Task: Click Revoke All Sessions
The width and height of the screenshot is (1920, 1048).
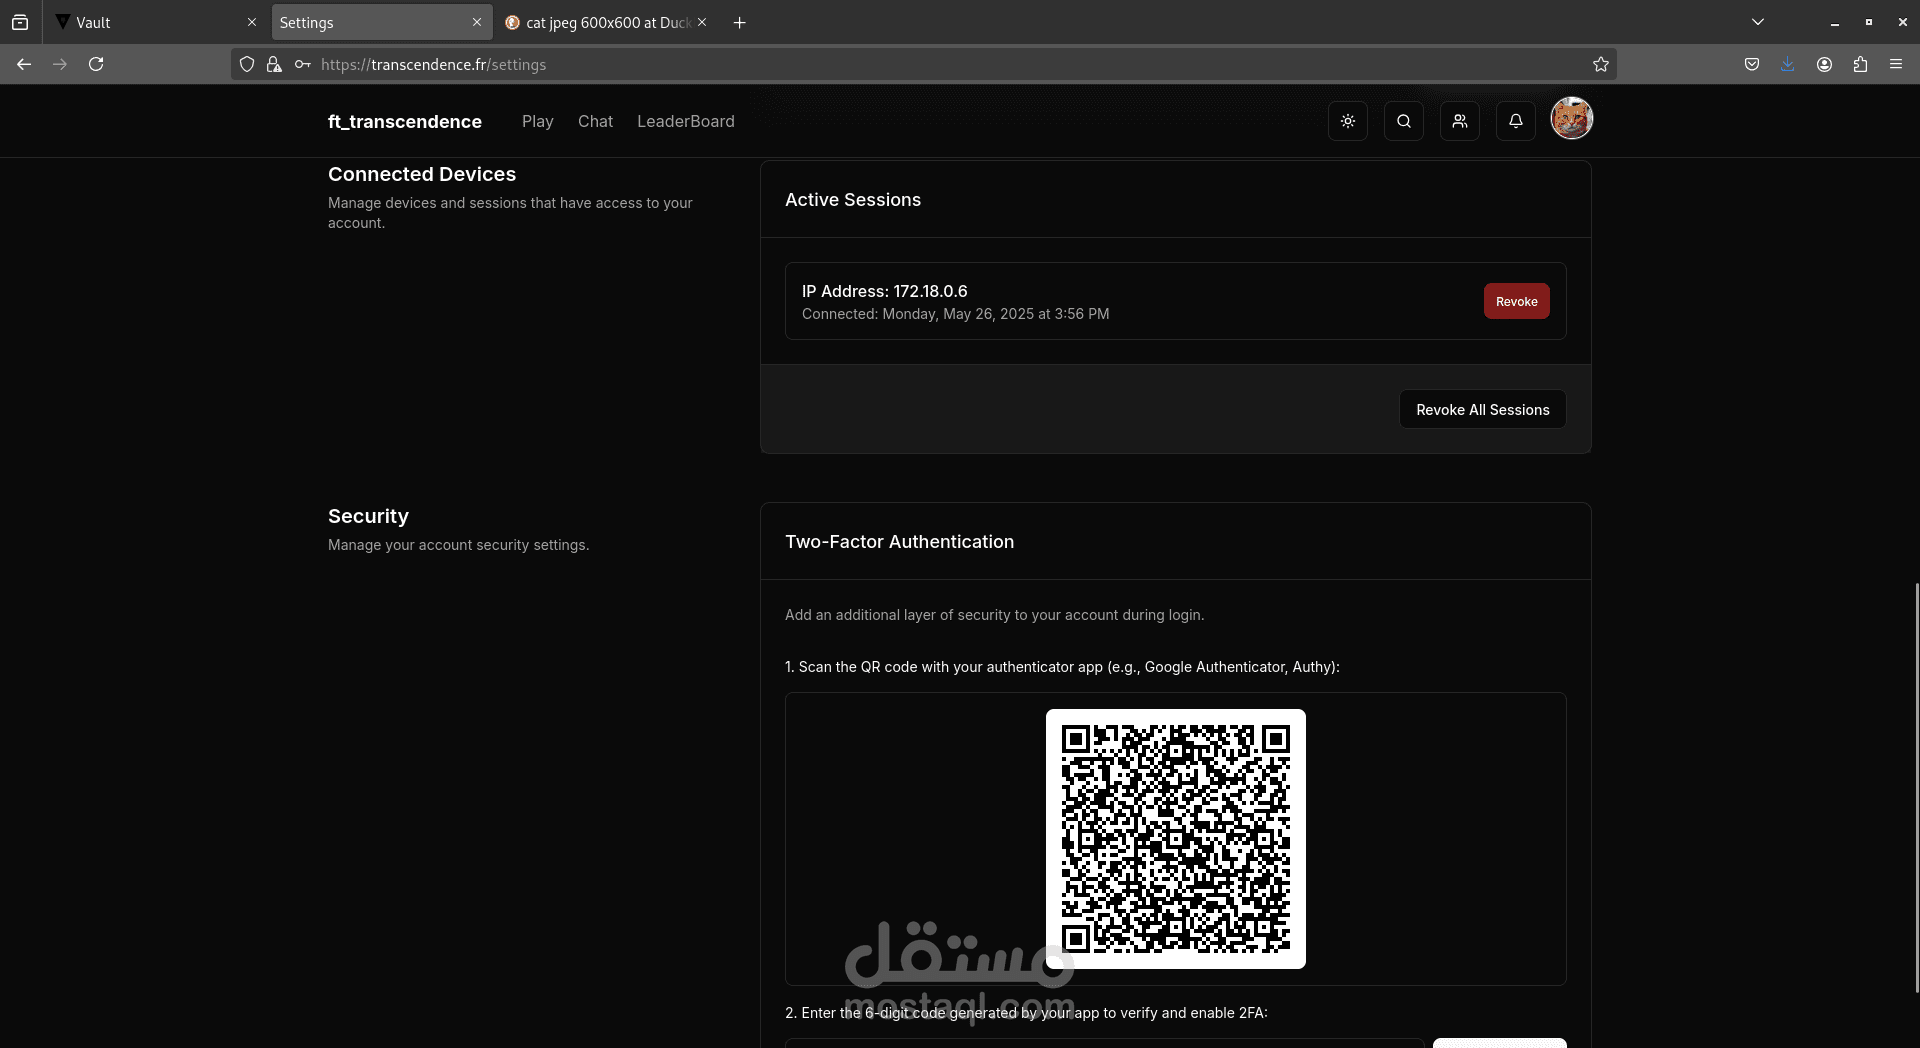Action: [x=1483, y=409]
